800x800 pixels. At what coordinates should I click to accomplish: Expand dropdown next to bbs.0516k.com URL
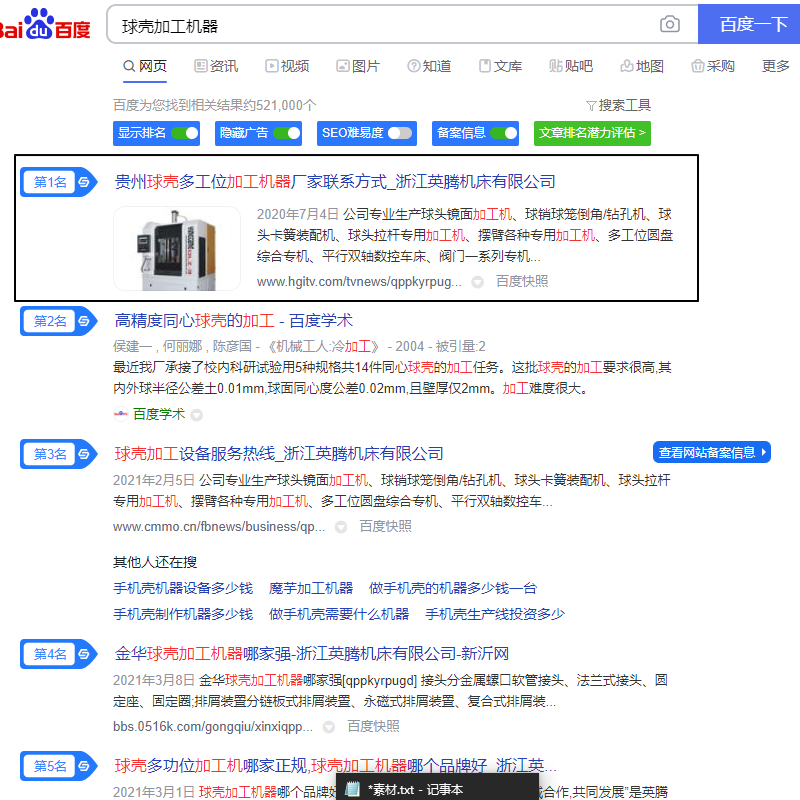point(329,727)
